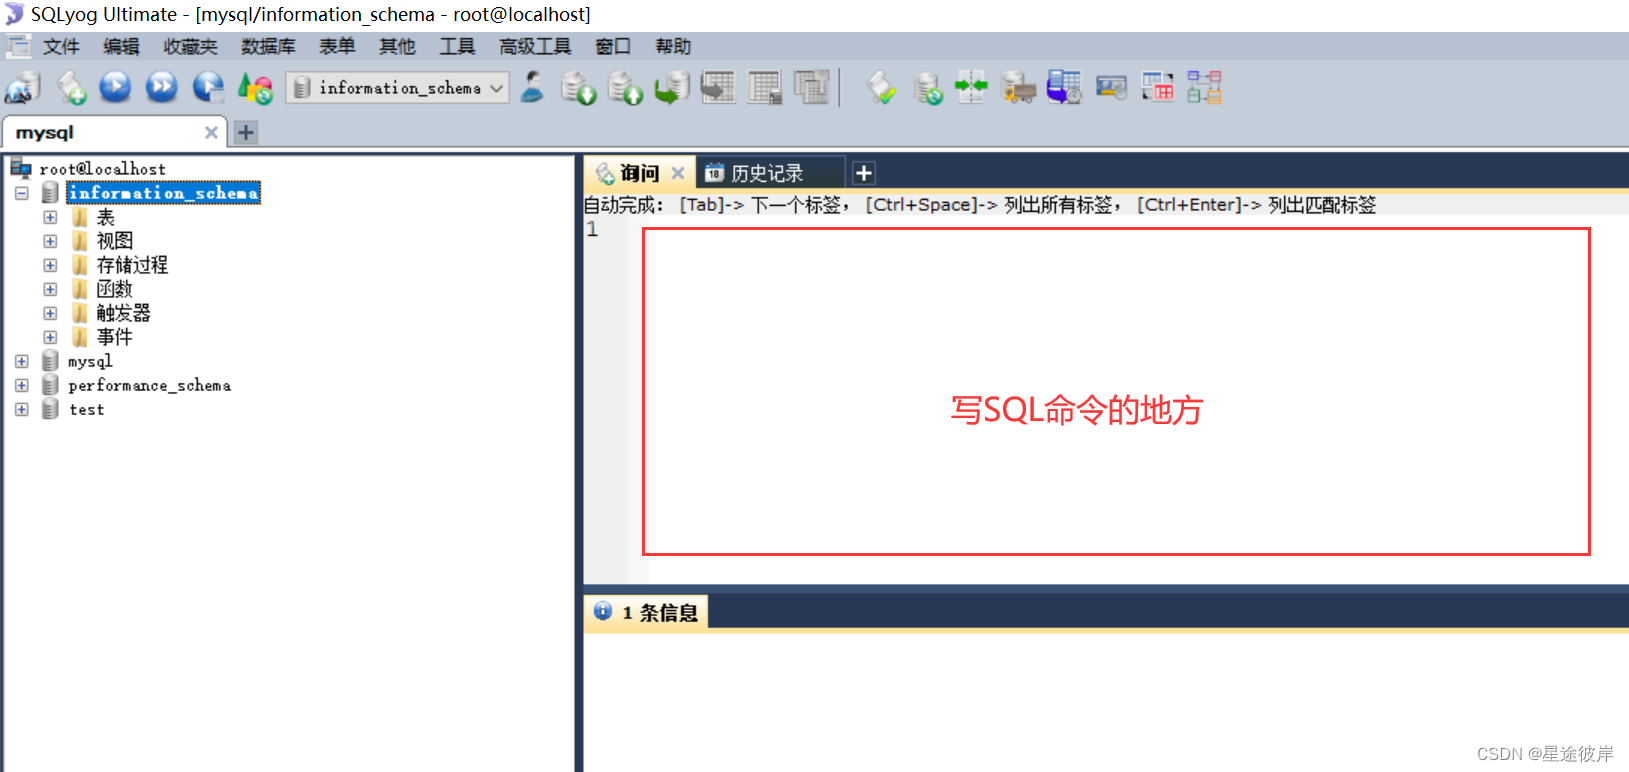Open the 工具 menu

pos(457,46)
